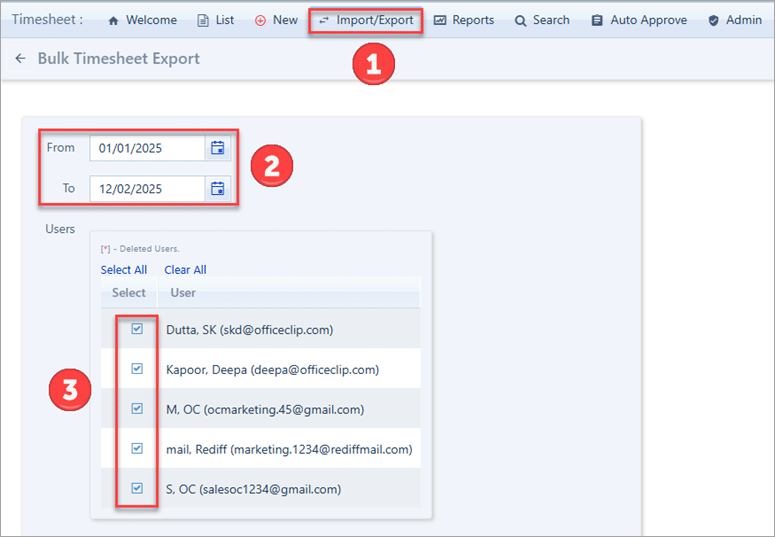Click the Select All link

coord(124,270)
